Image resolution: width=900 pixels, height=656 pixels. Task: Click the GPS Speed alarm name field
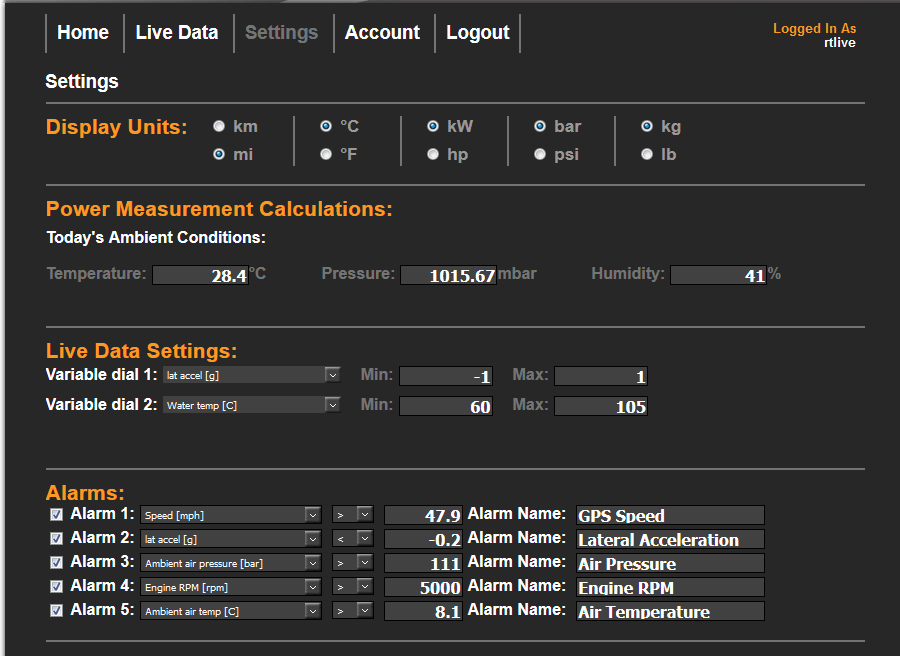tap(670, 515)
